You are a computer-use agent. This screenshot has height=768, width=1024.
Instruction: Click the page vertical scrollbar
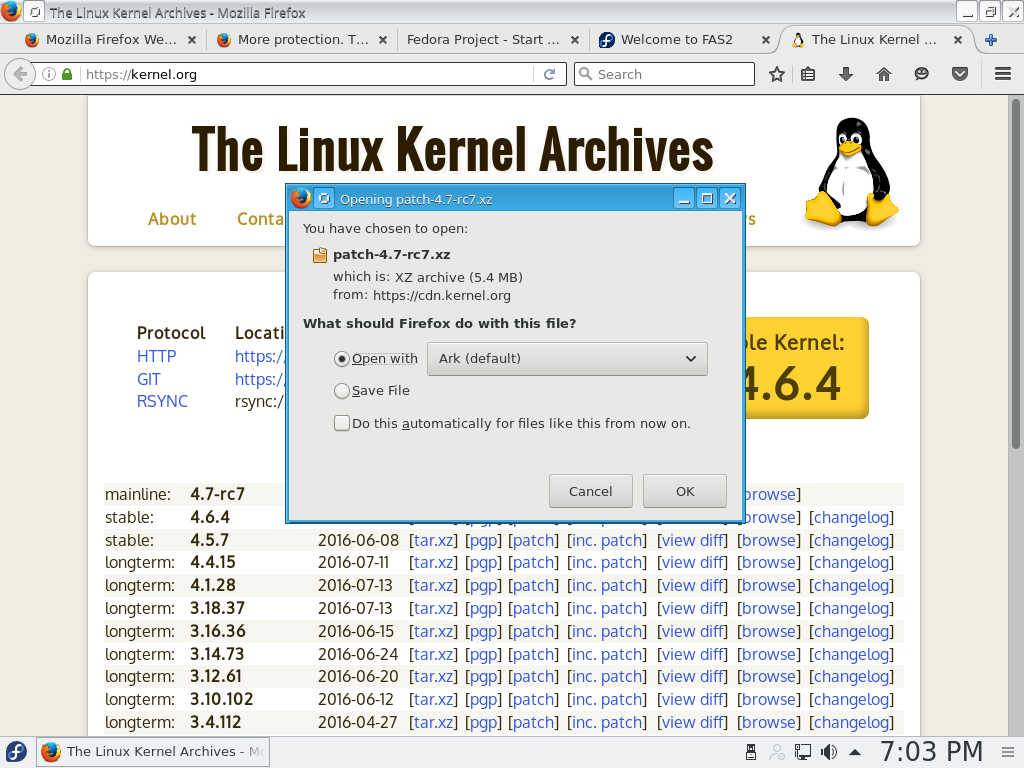(x=1016, y=274)
